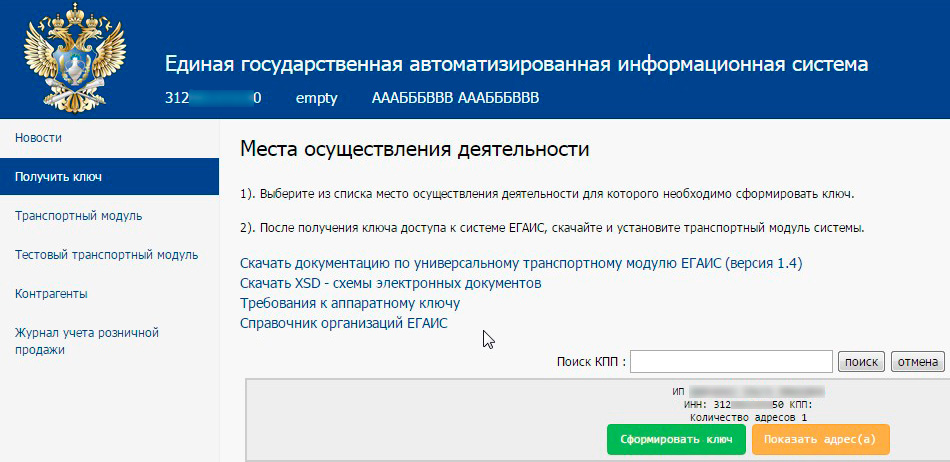Open Журнал учета розничной продажи
Image resolution: width=950 pixels, height=462 pixels.
[x=87, y=342]
